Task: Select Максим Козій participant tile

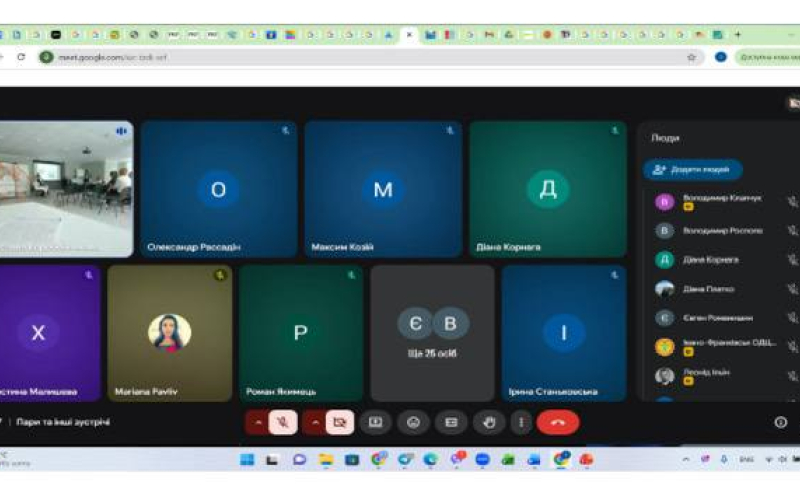Action: pyautogui.click(x=383, y=189)
